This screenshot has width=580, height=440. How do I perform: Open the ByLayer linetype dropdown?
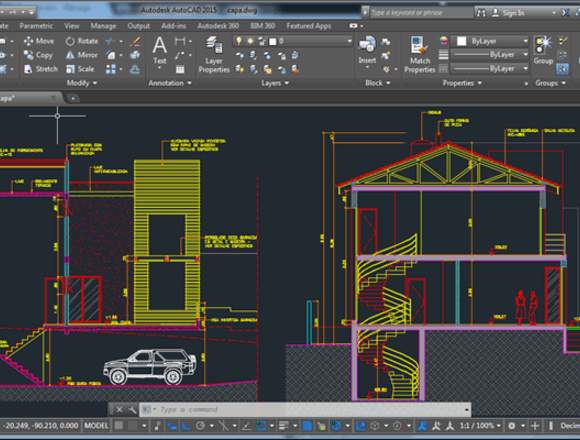[x=525, y=69]
